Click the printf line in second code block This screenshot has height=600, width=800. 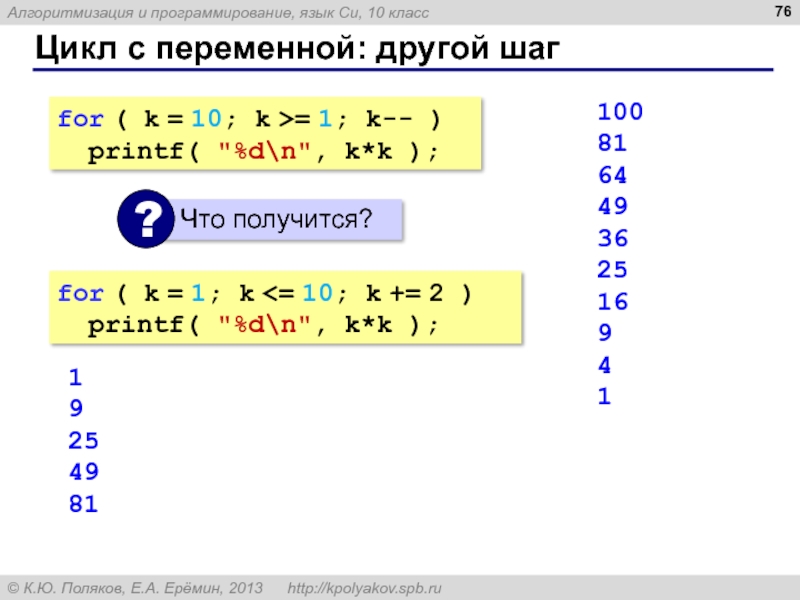point(263,325)
